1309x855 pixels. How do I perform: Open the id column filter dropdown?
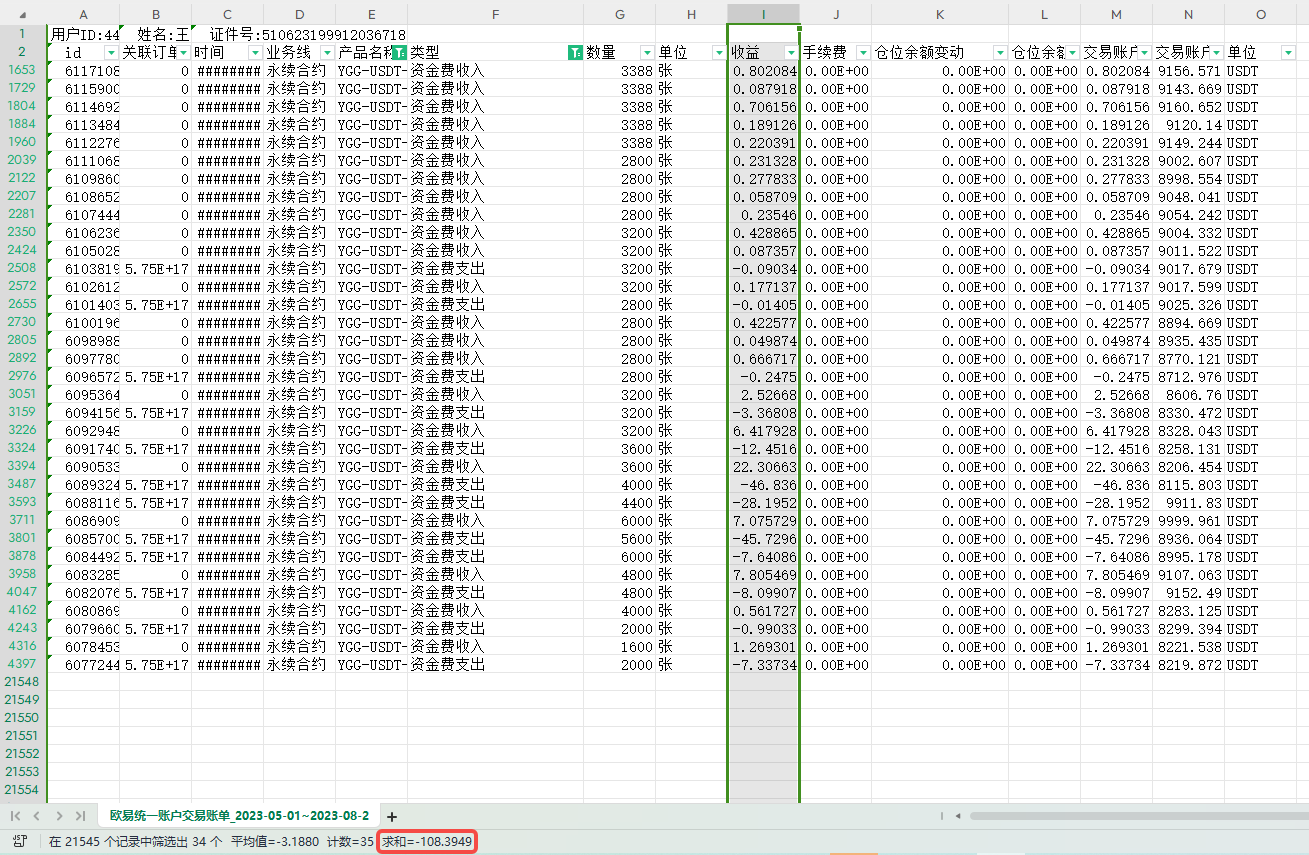pos(111,52)
